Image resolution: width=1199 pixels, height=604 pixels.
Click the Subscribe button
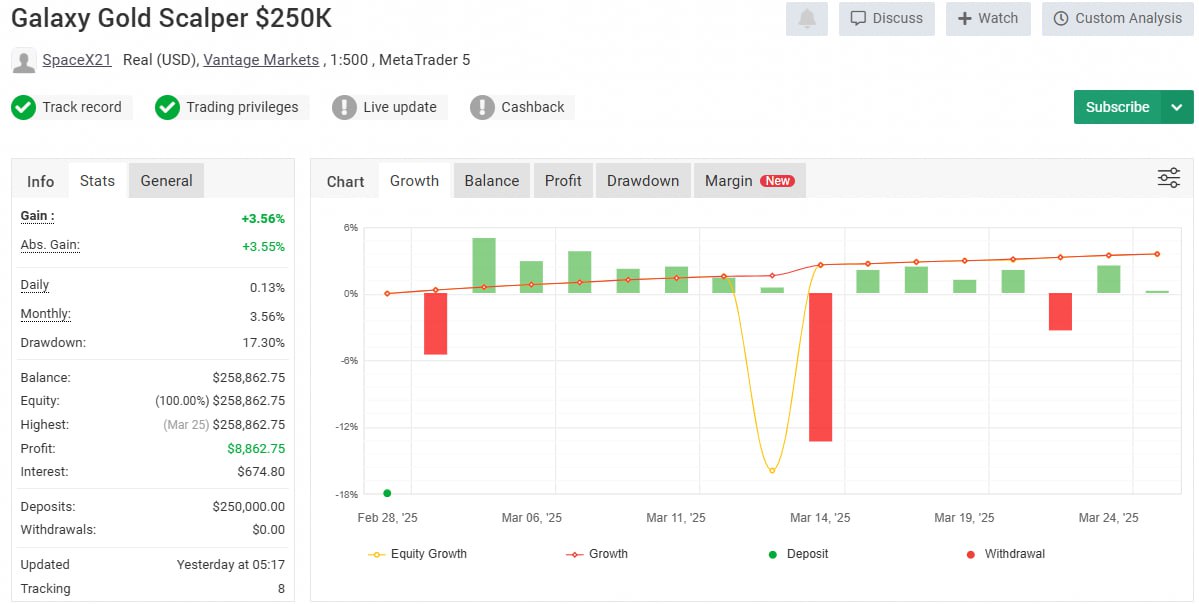click(x=1117, y=107)
